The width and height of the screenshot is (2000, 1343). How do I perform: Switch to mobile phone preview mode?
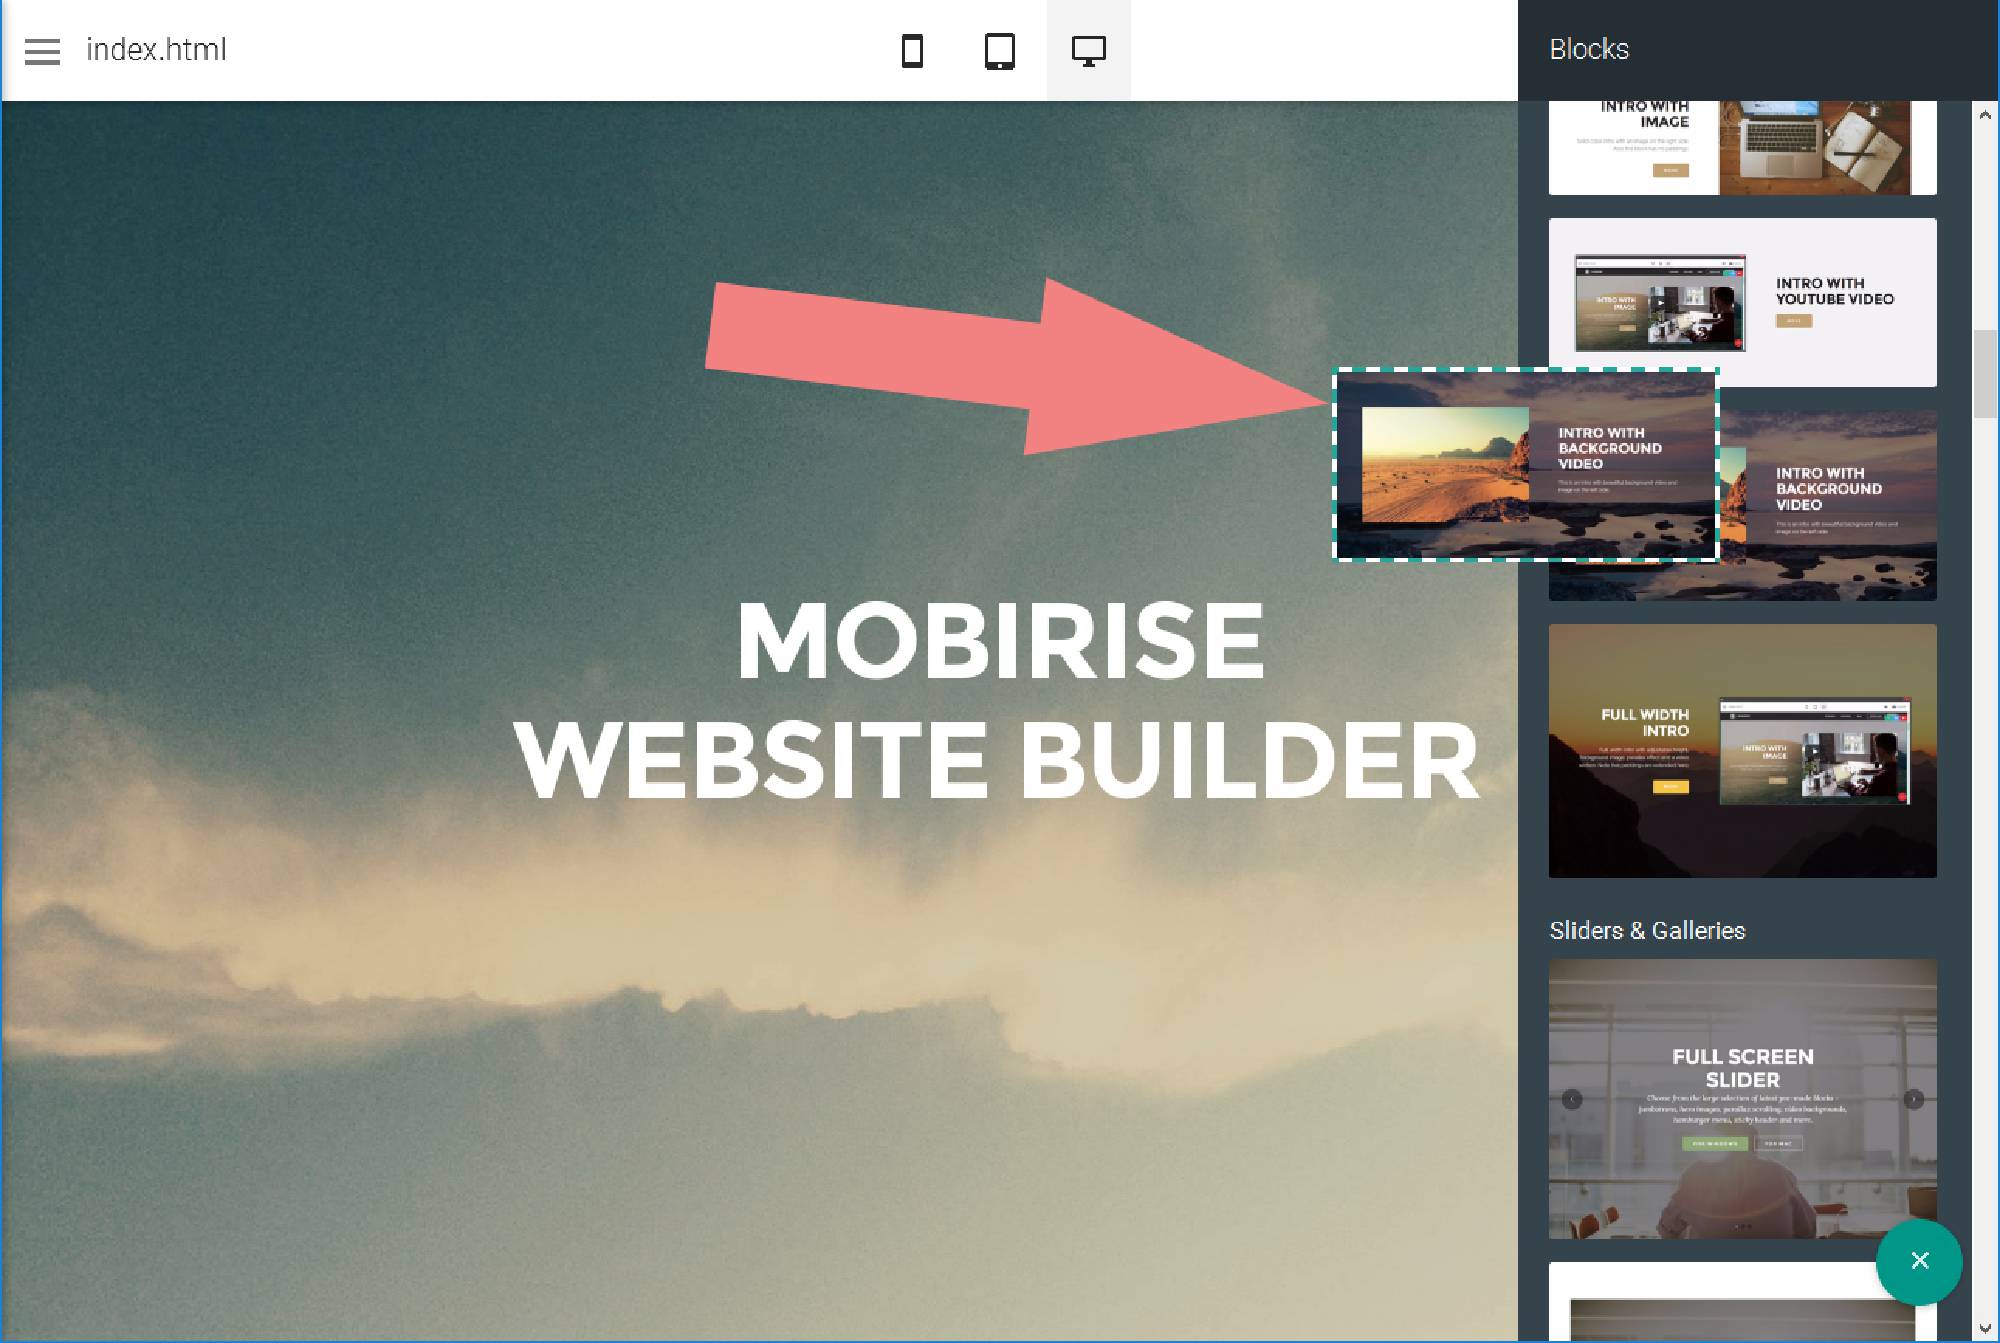[911, 49]
